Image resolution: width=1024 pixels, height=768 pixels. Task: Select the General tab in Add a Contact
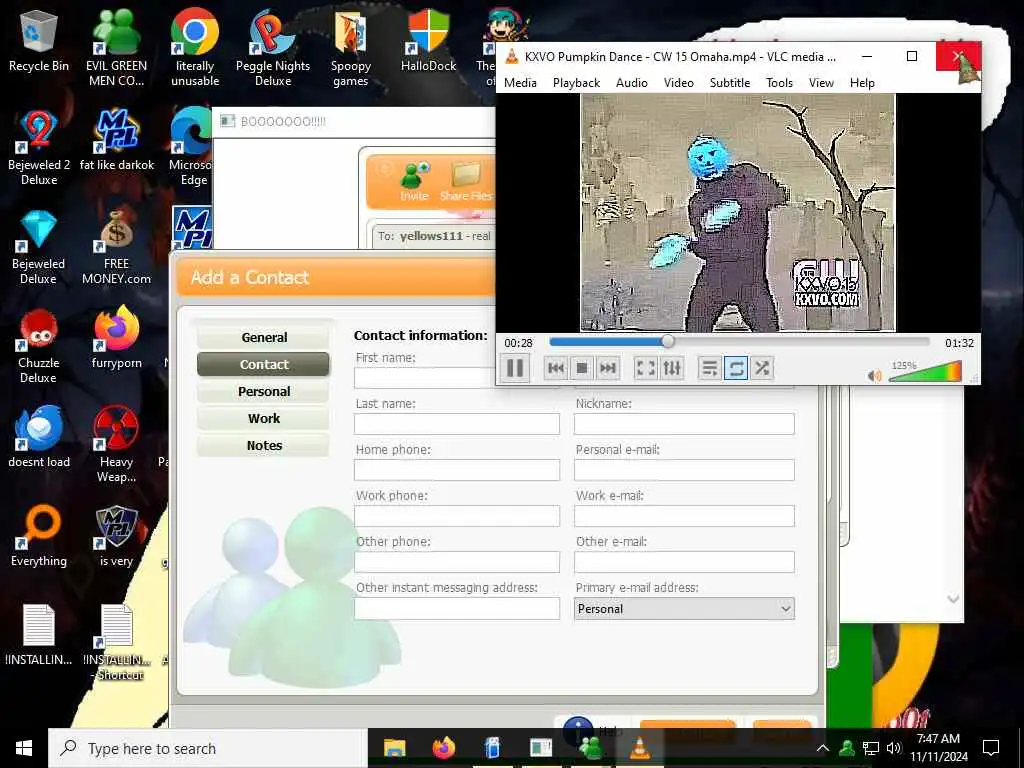click(264, 337)
